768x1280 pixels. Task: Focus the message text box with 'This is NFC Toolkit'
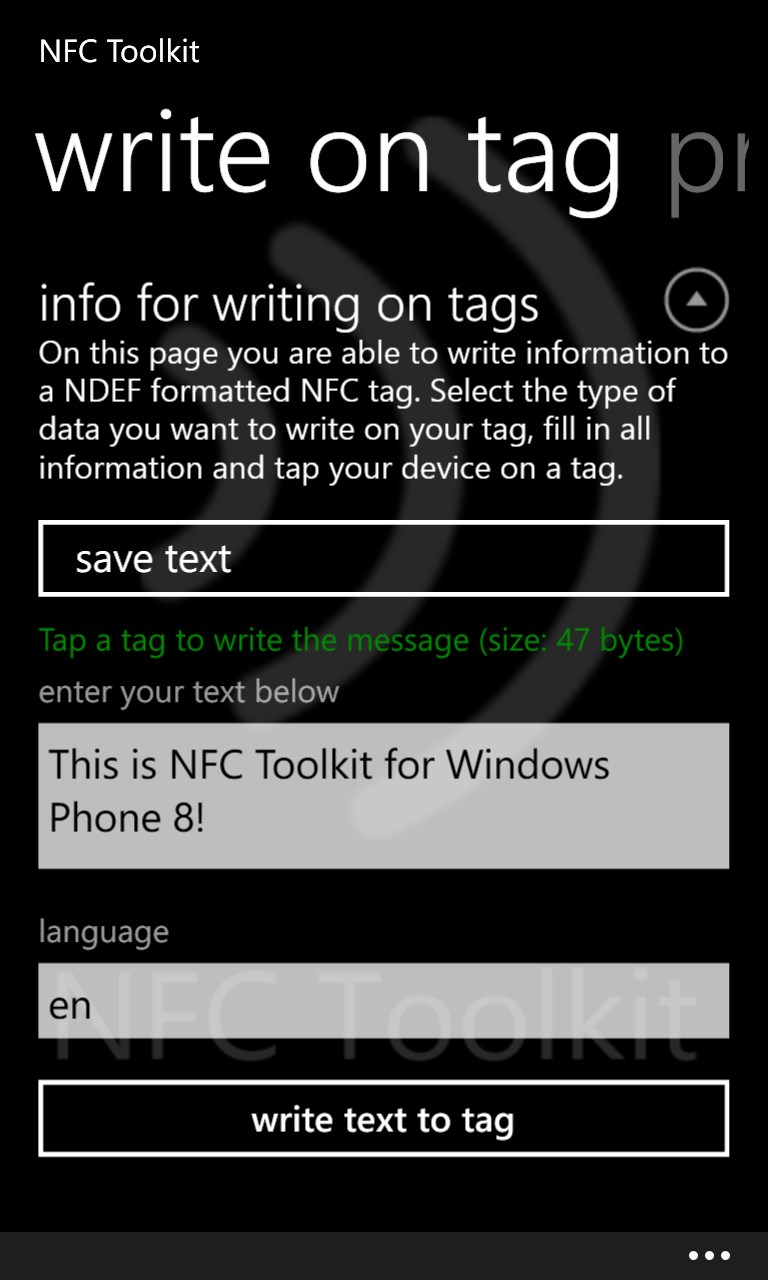(x=384, y=796)
